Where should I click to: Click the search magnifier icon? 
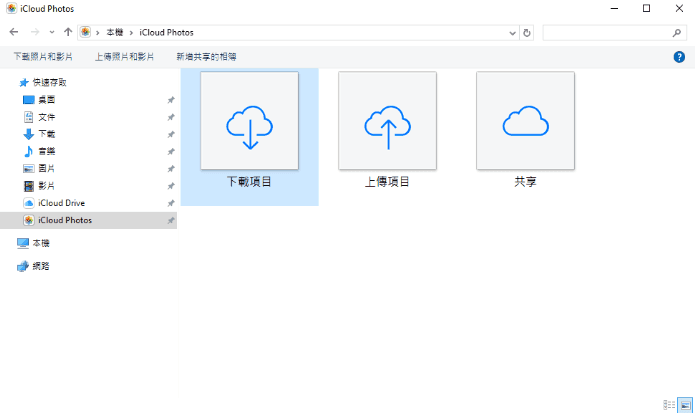(676, 33)
